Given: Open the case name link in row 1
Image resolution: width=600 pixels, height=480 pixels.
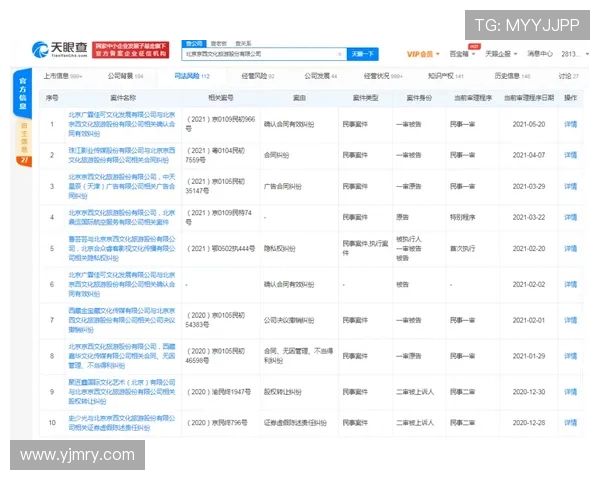Looking at the screenshot, I should tap(122, 124).
